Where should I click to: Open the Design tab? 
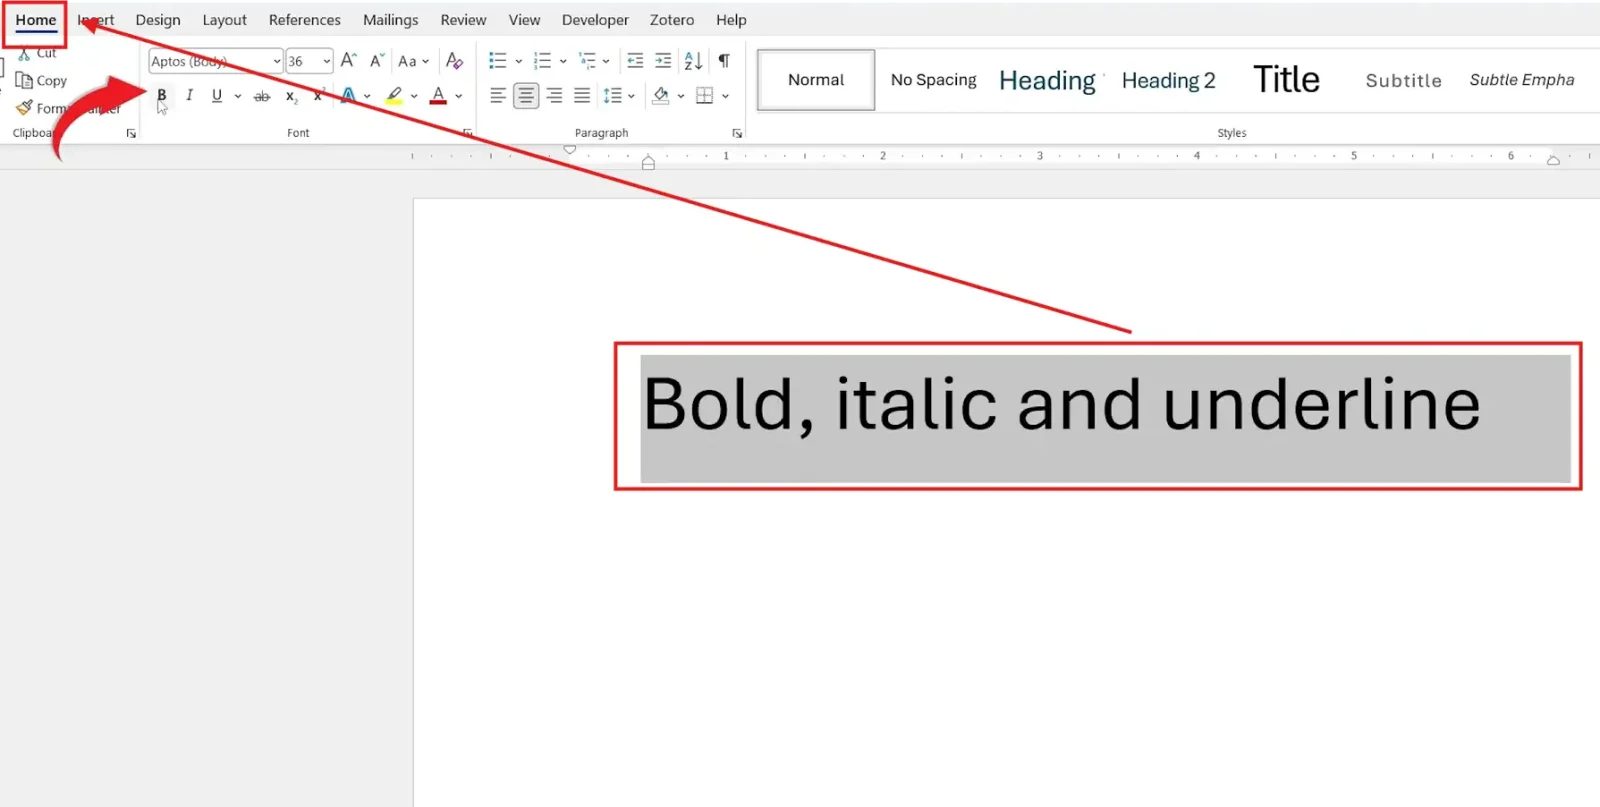158,20
